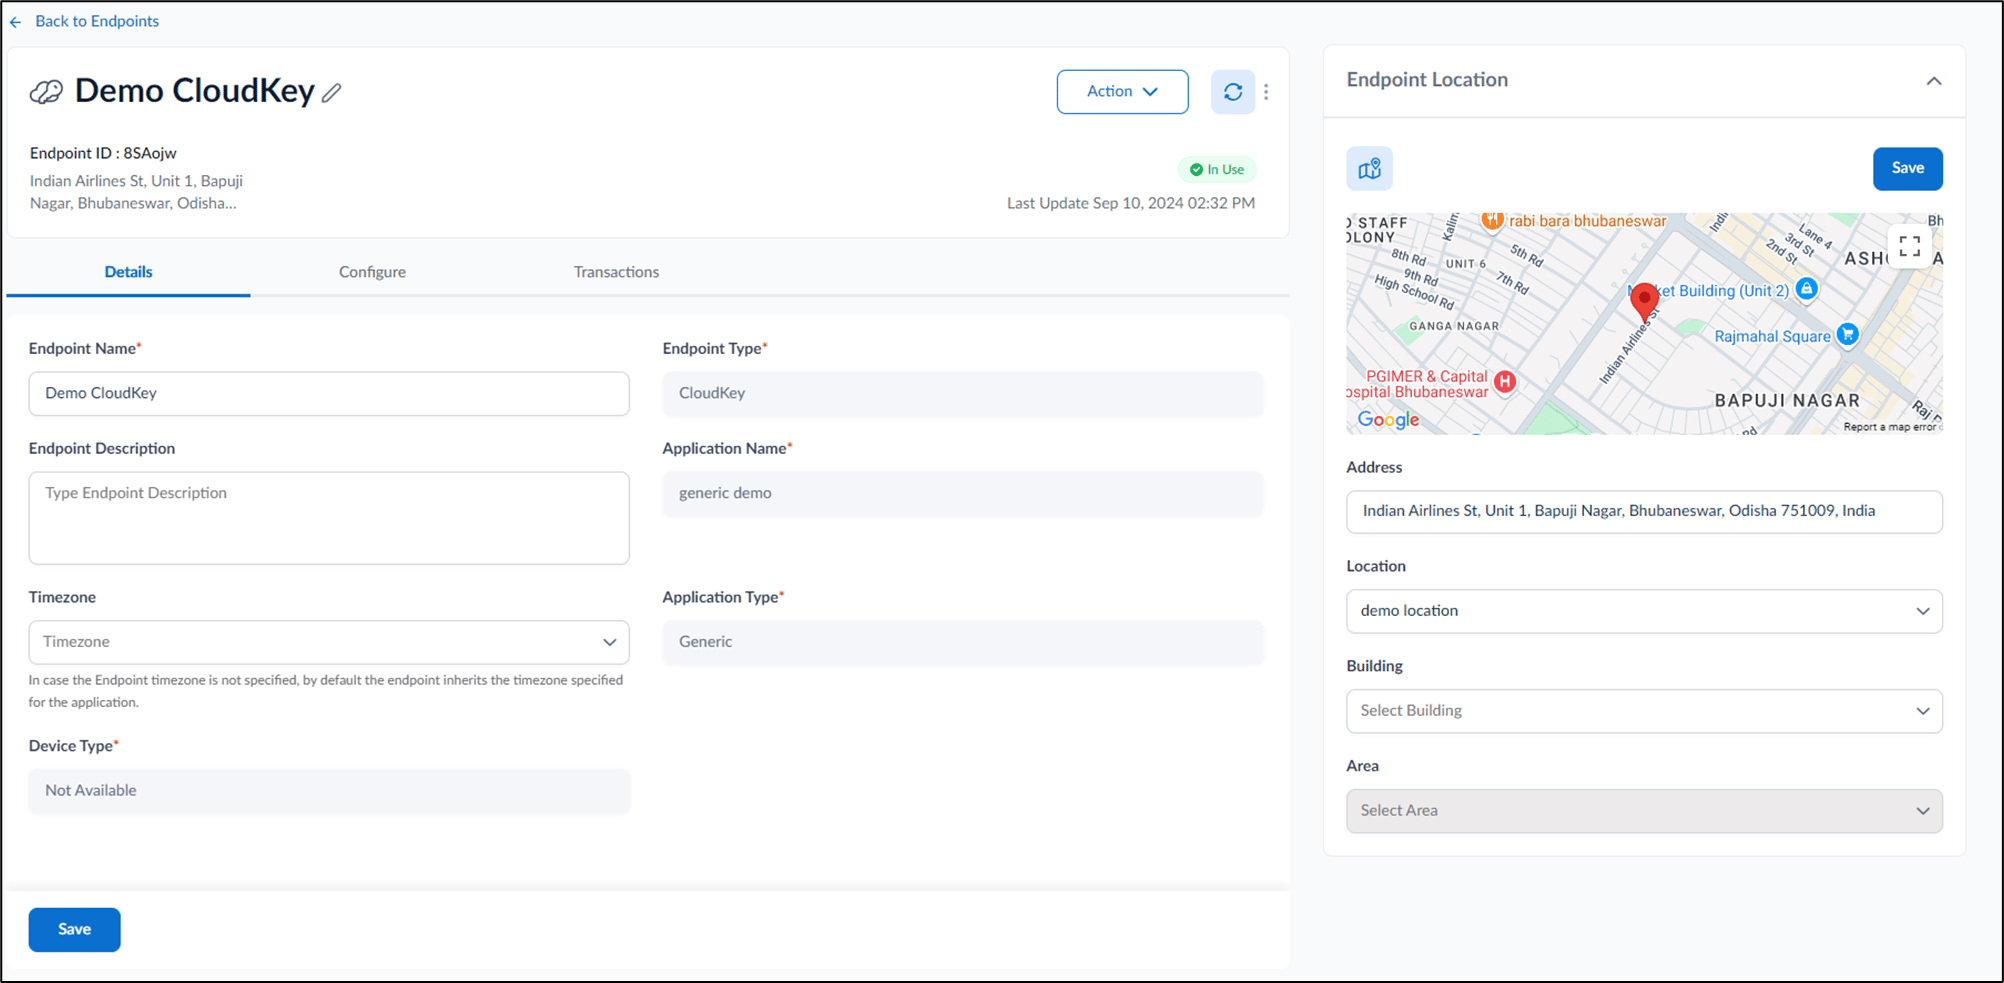Click the Device Type Not Available field
Viewport: 2004px width, 983px height.
tap(329, 791)
